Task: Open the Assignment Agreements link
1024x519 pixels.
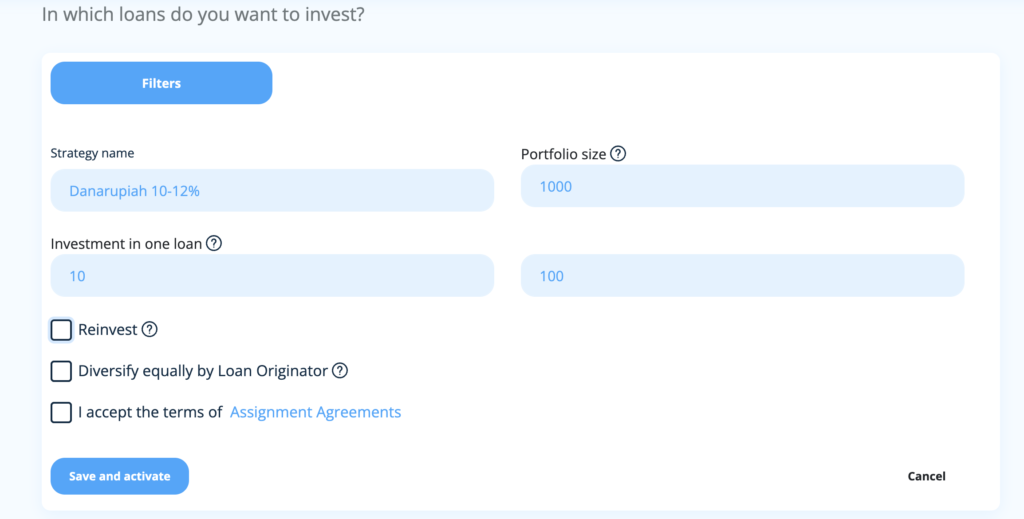Action: click(x=315, y=412)
